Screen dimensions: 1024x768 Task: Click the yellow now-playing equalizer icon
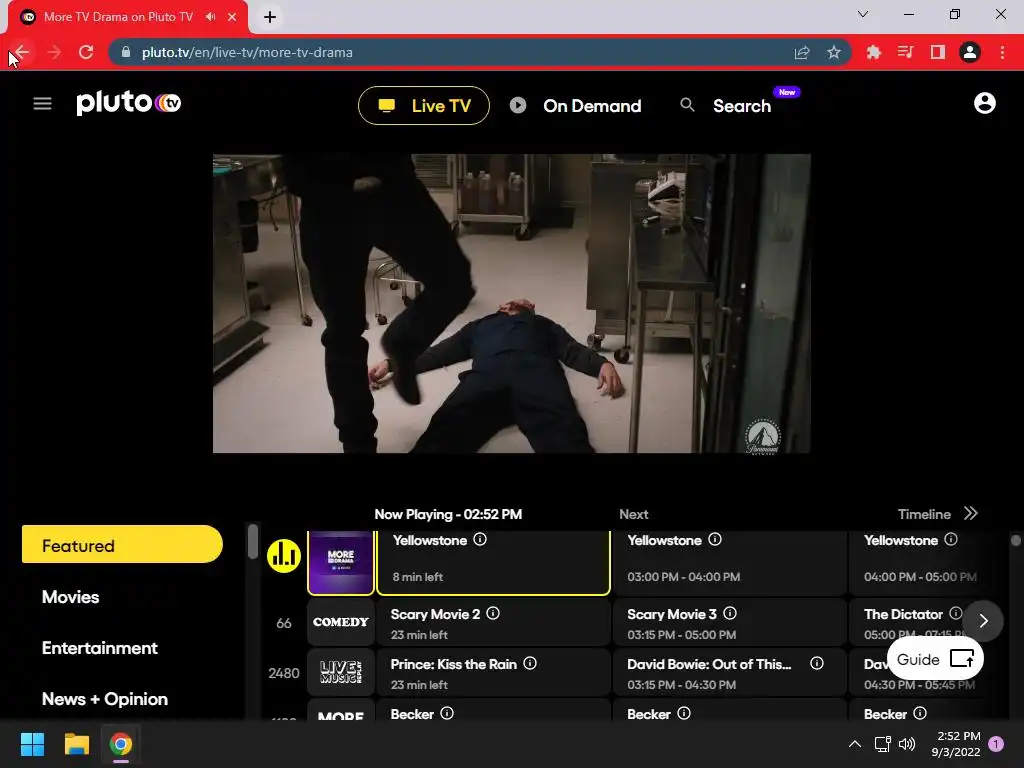(283, 556)
